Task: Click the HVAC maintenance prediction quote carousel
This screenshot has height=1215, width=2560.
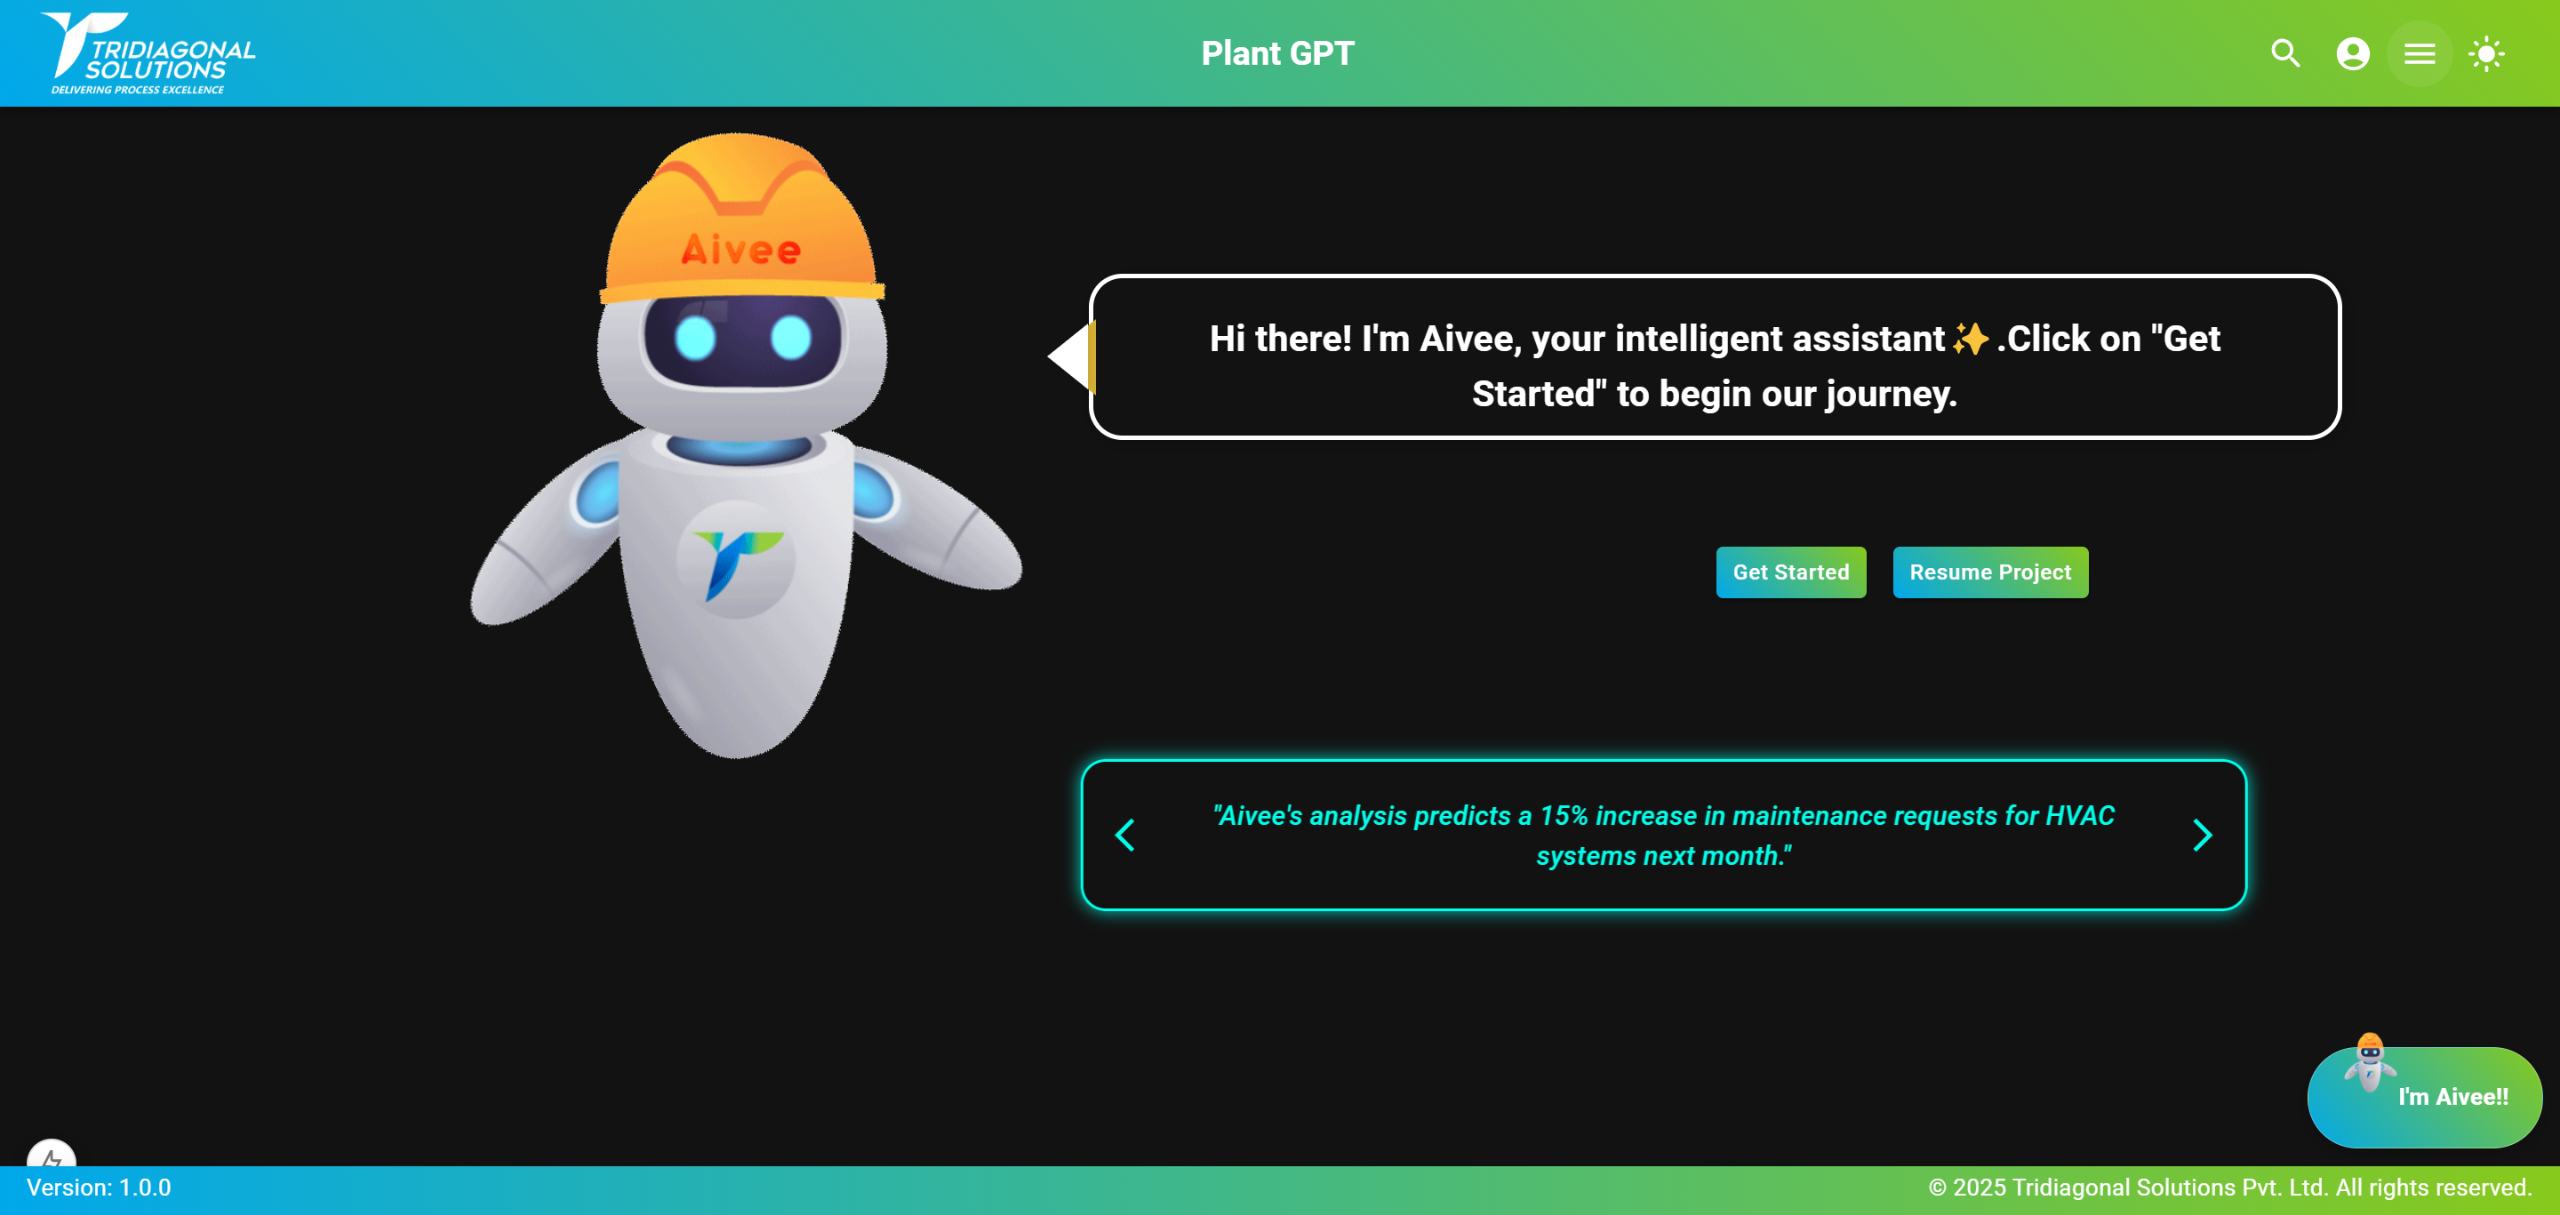Action: tap(1663, 835)
